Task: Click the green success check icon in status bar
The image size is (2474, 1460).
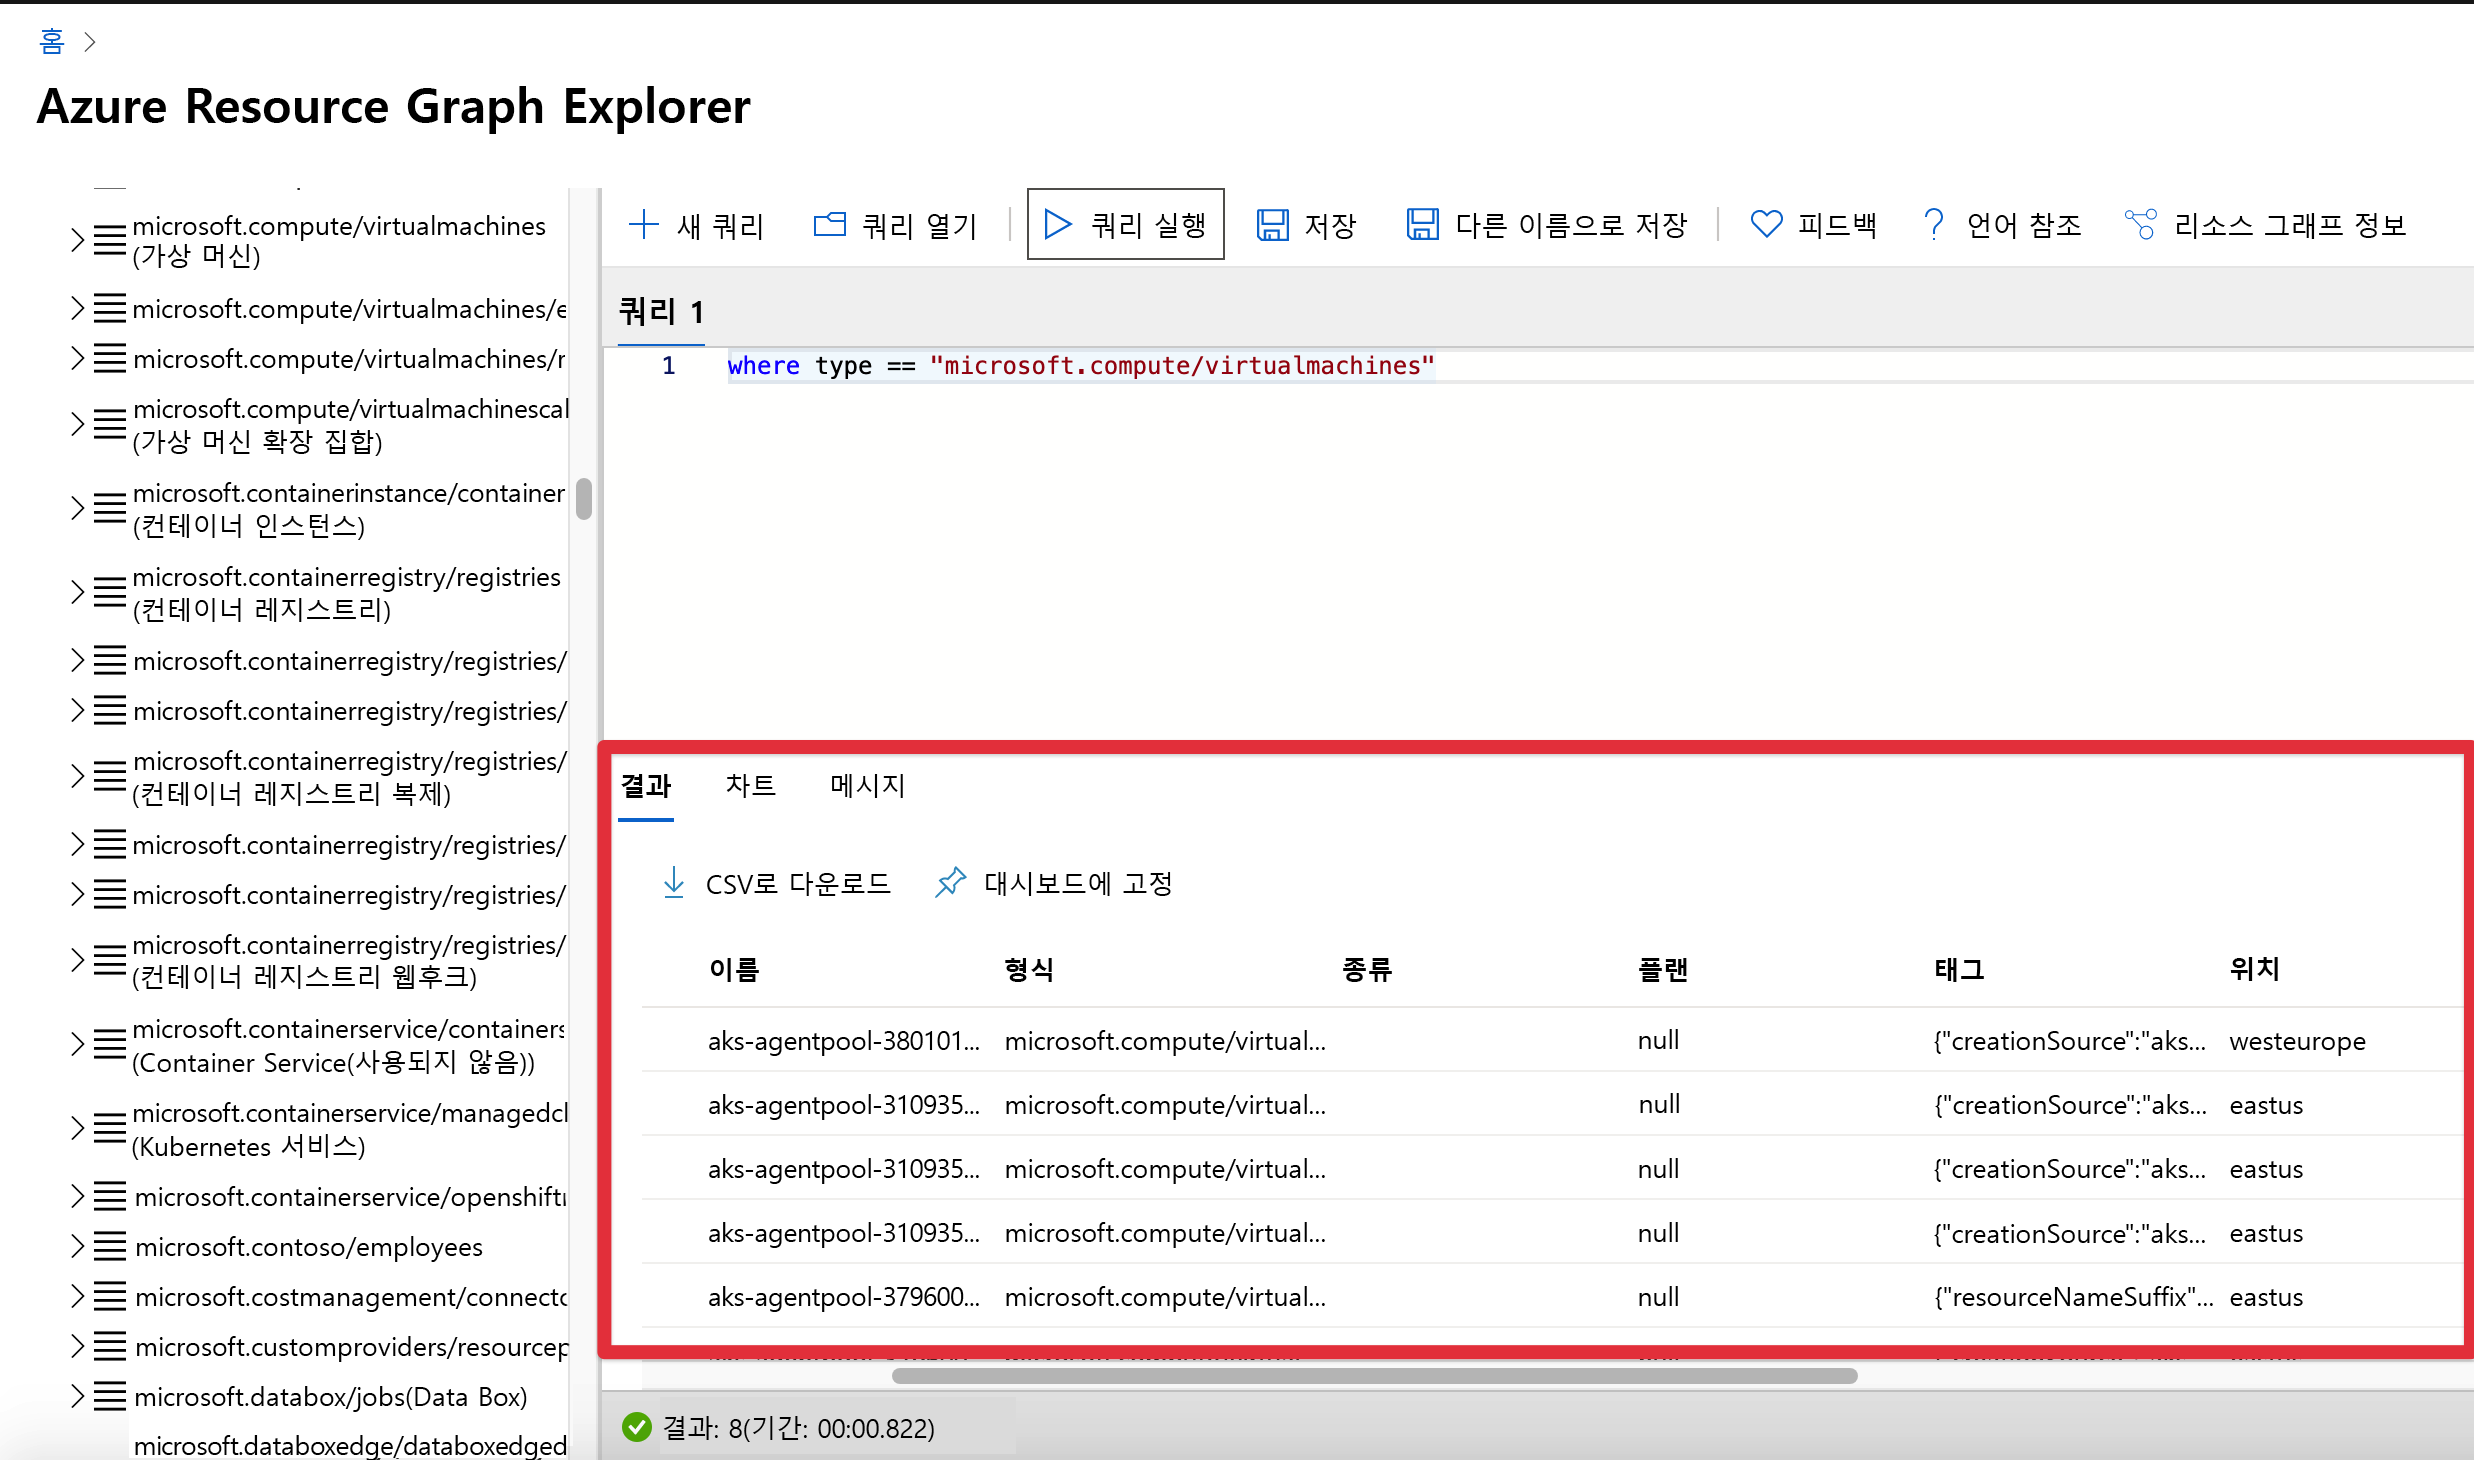Action: 636,1427
